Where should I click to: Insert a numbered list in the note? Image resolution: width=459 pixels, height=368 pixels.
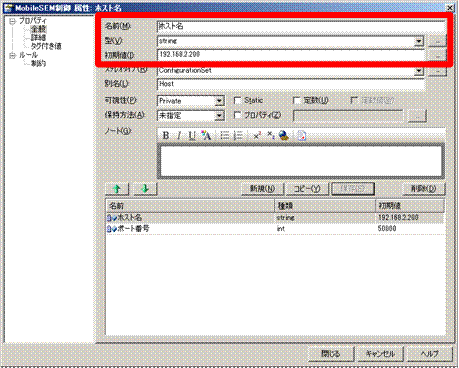click(238, 136)
